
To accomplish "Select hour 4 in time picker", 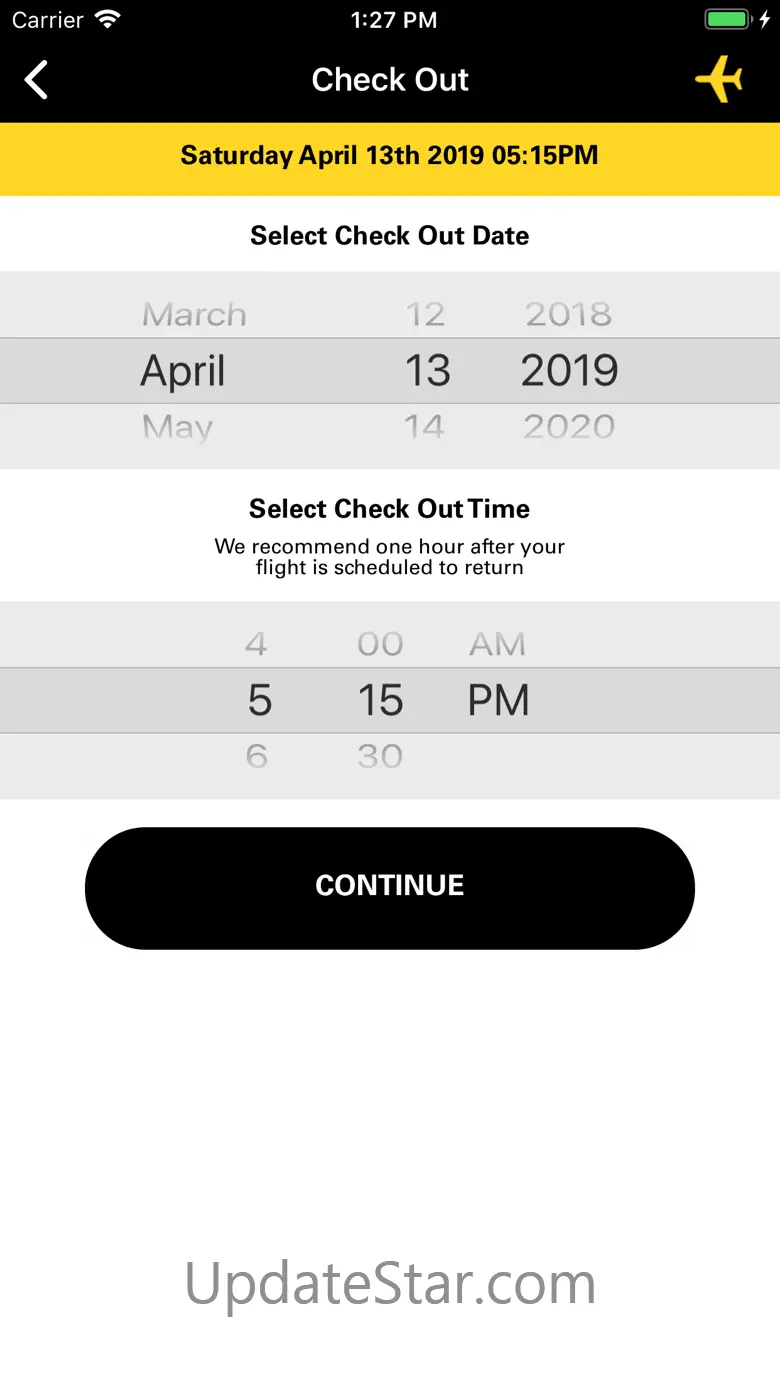I will point(256,643).
